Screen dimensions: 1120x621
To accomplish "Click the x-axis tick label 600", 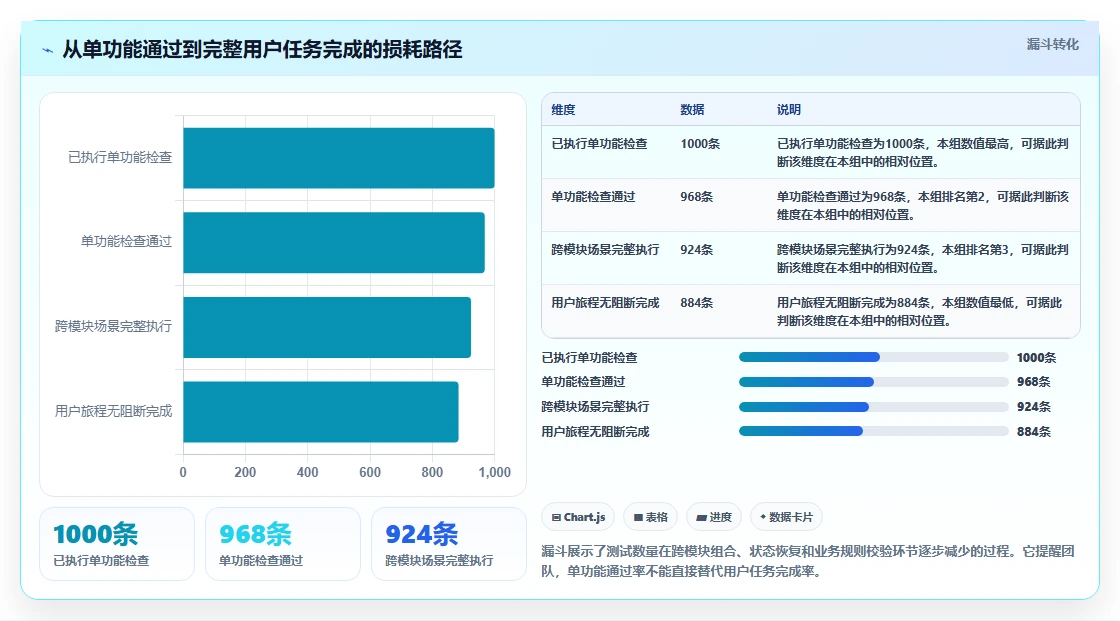I will tap(370, 472).
